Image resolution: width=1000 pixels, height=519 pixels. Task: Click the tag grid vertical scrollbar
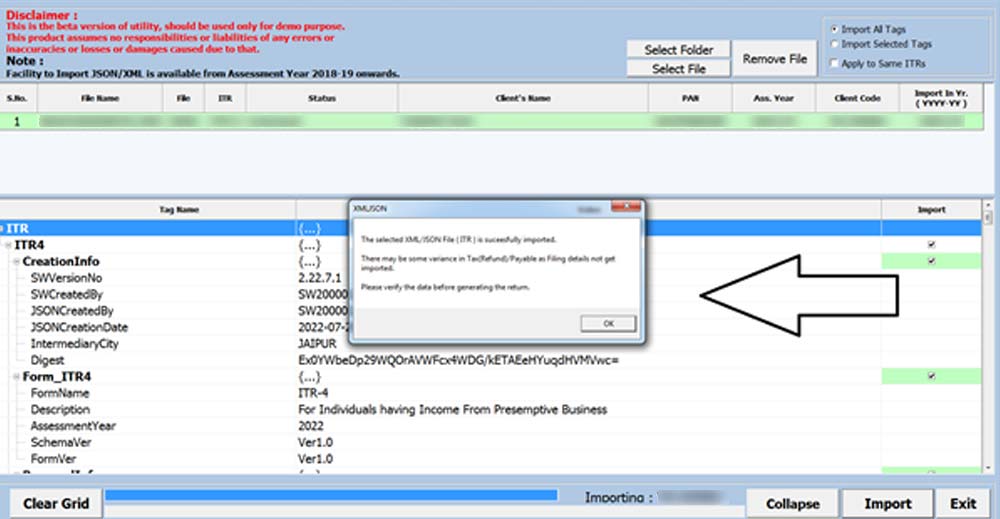tap(989, 340)
